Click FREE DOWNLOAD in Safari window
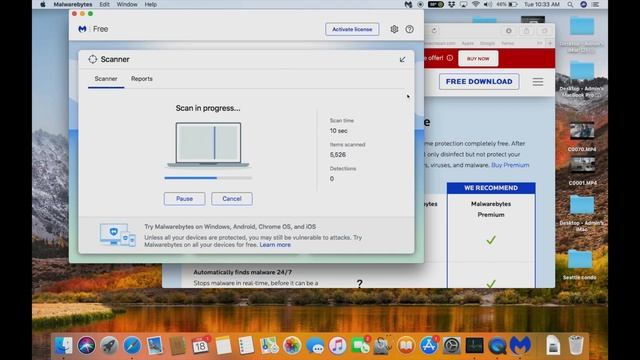The width and height of the screenshot is (640, 360). click(479, 82)
